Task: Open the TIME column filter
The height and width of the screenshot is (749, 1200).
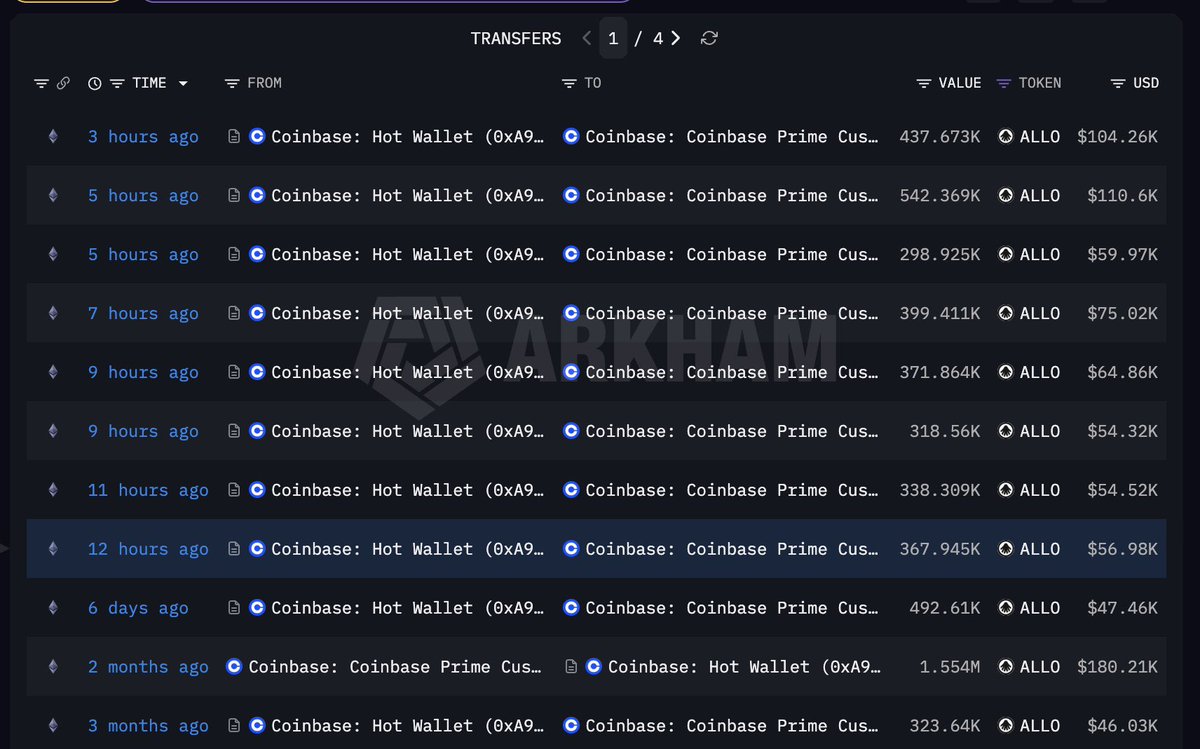Action: 117,83
